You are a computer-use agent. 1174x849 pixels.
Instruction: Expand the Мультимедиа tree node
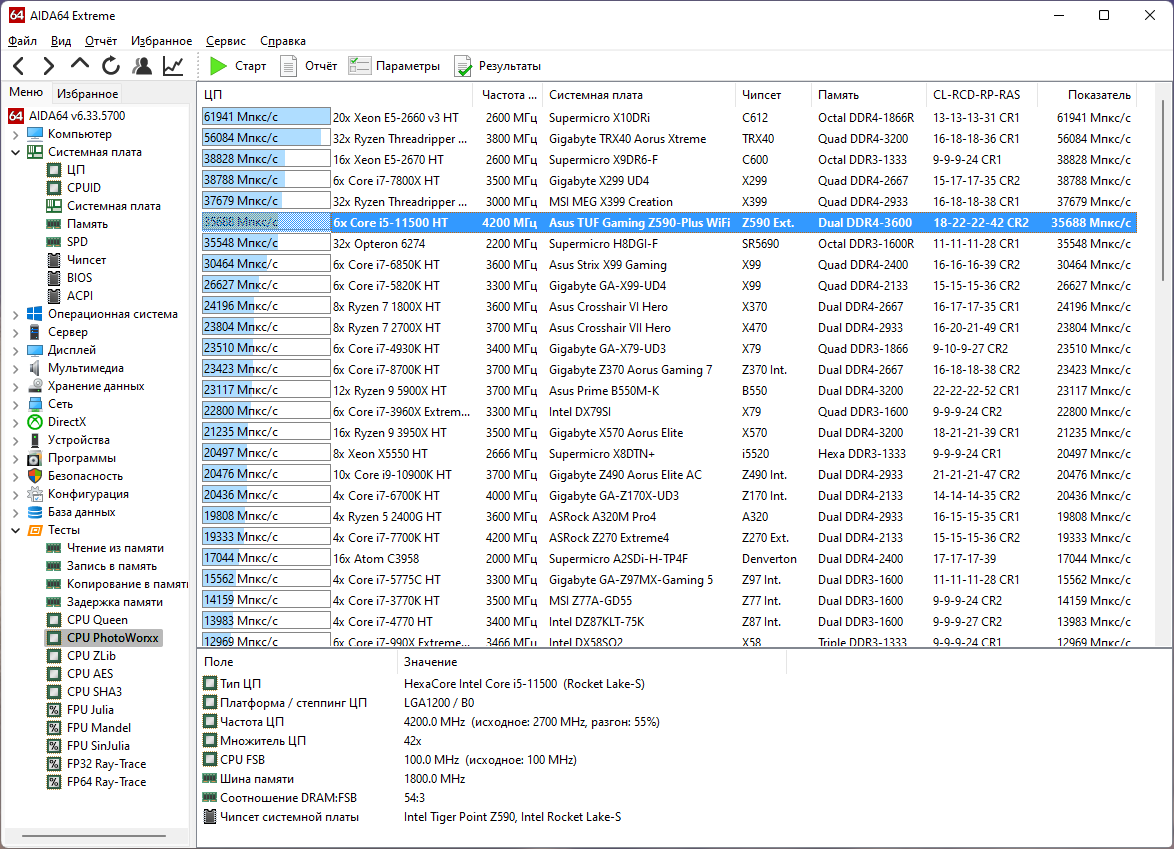tap(16, 368)
